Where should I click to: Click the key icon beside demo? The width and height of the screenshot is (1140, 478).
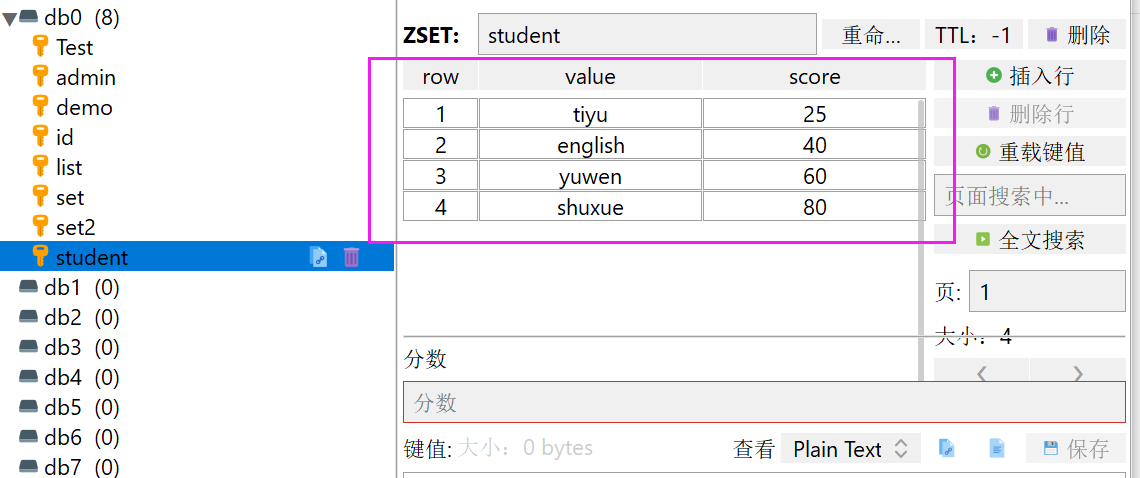(x=41, y=107)
